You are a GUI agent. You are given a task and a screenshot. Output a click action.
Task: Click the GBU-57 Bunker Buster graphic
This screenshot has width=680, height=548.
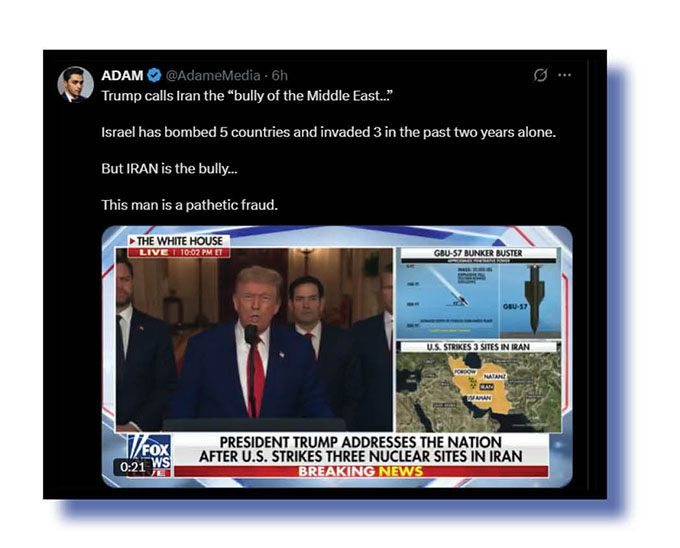point(478,293)
